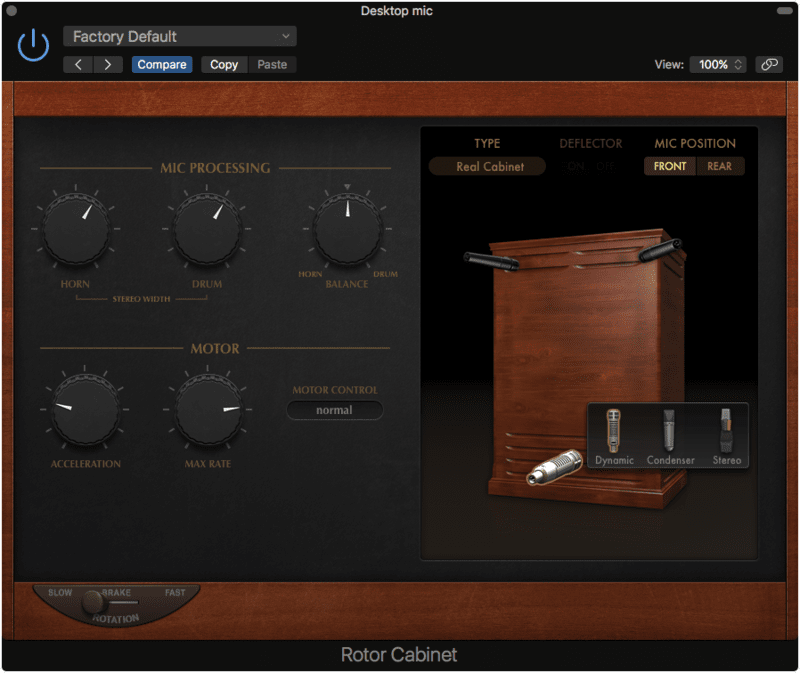Image resolution: width=800 pixels, height=673 pixels.
Task: Open the Real Cabinet type menu
Action: (488, 166)
